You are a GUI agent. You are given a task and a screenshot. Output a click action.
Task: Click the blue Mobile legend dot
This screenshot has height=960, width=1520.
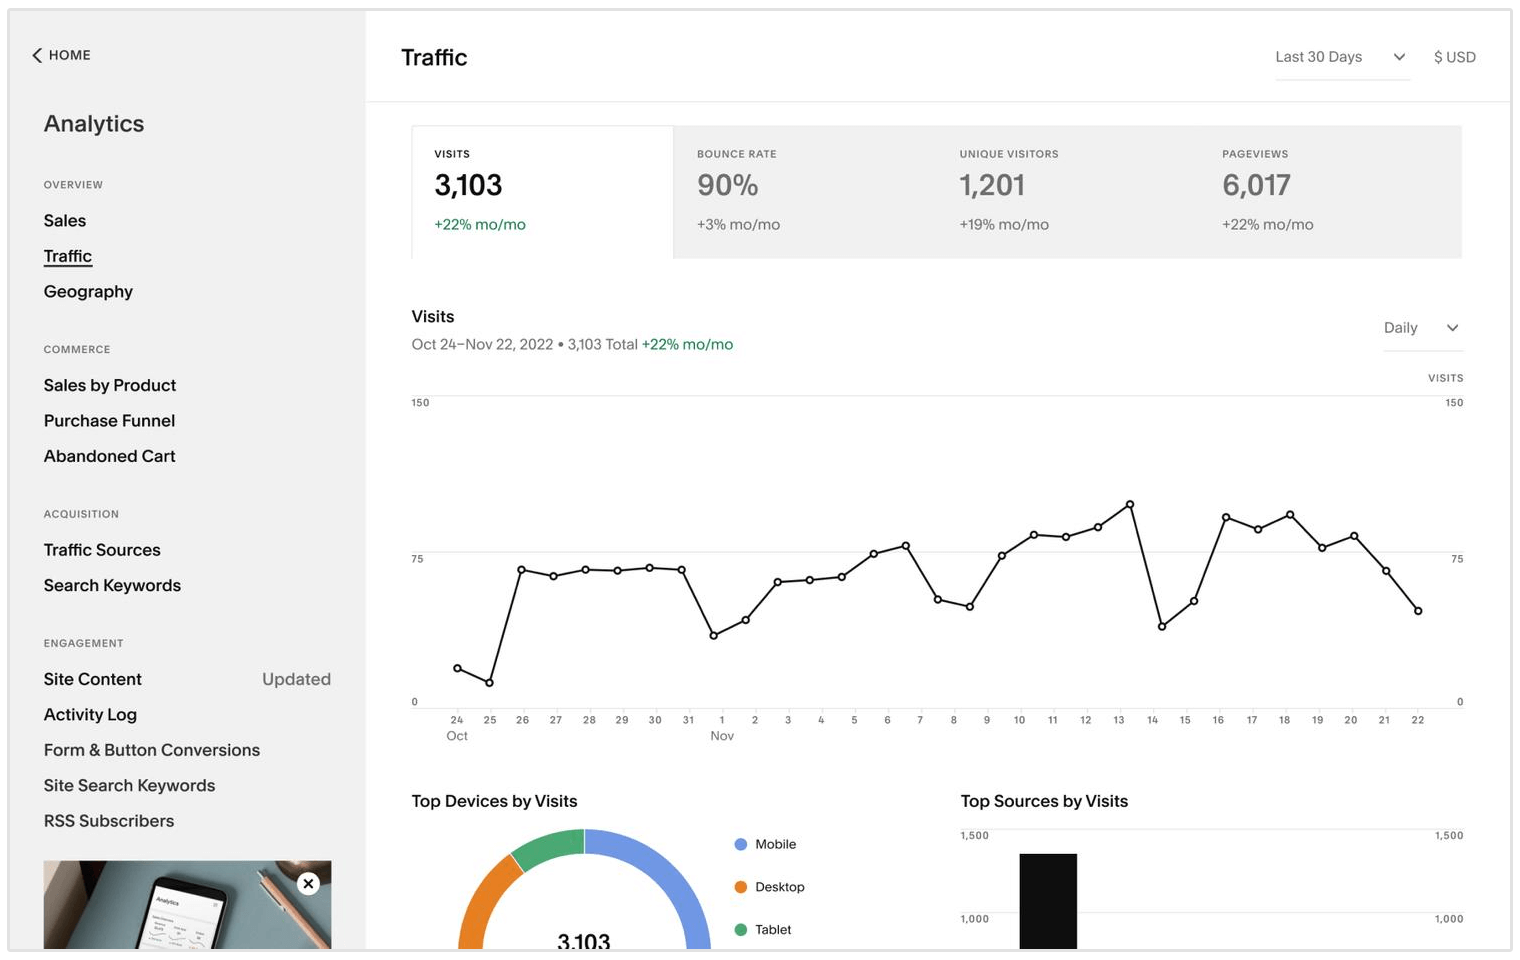(x=741, y=844)
